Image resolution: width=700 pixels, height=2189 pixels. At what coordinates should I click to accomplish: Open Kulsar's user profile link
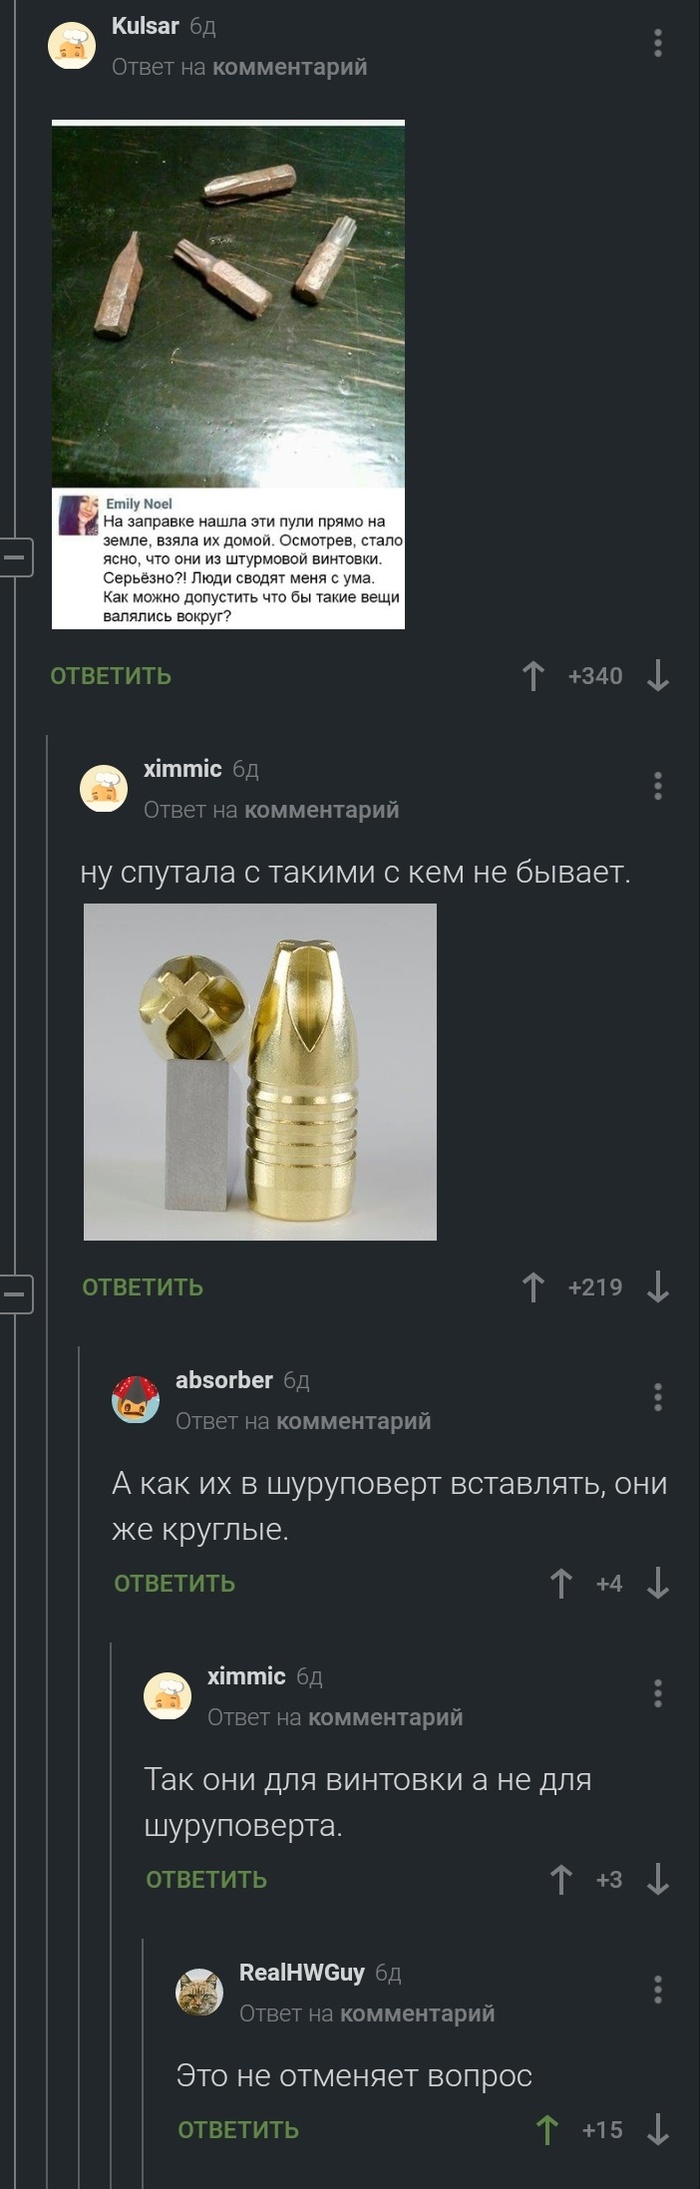pyautogui.click(x=145, y=26)
